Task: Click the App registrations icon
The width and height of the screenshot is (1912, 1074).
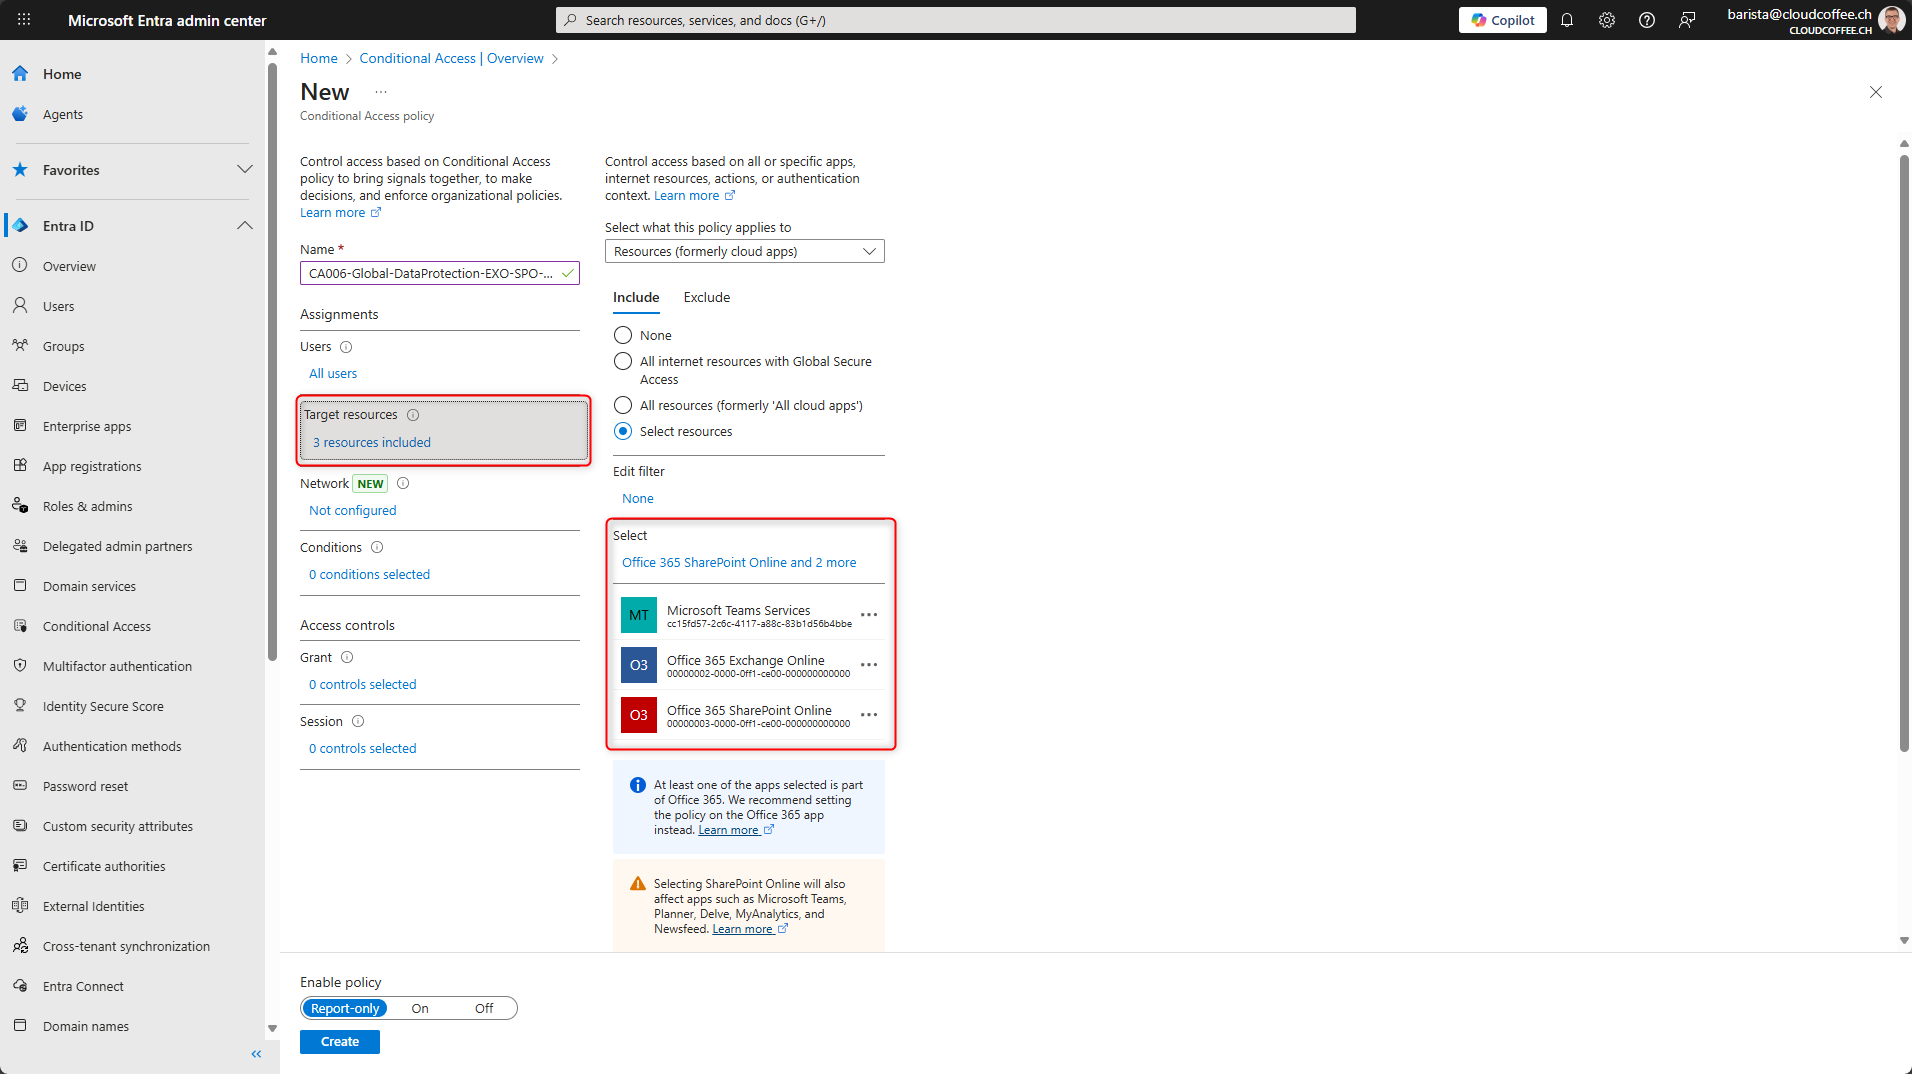Action: (20, 466)
